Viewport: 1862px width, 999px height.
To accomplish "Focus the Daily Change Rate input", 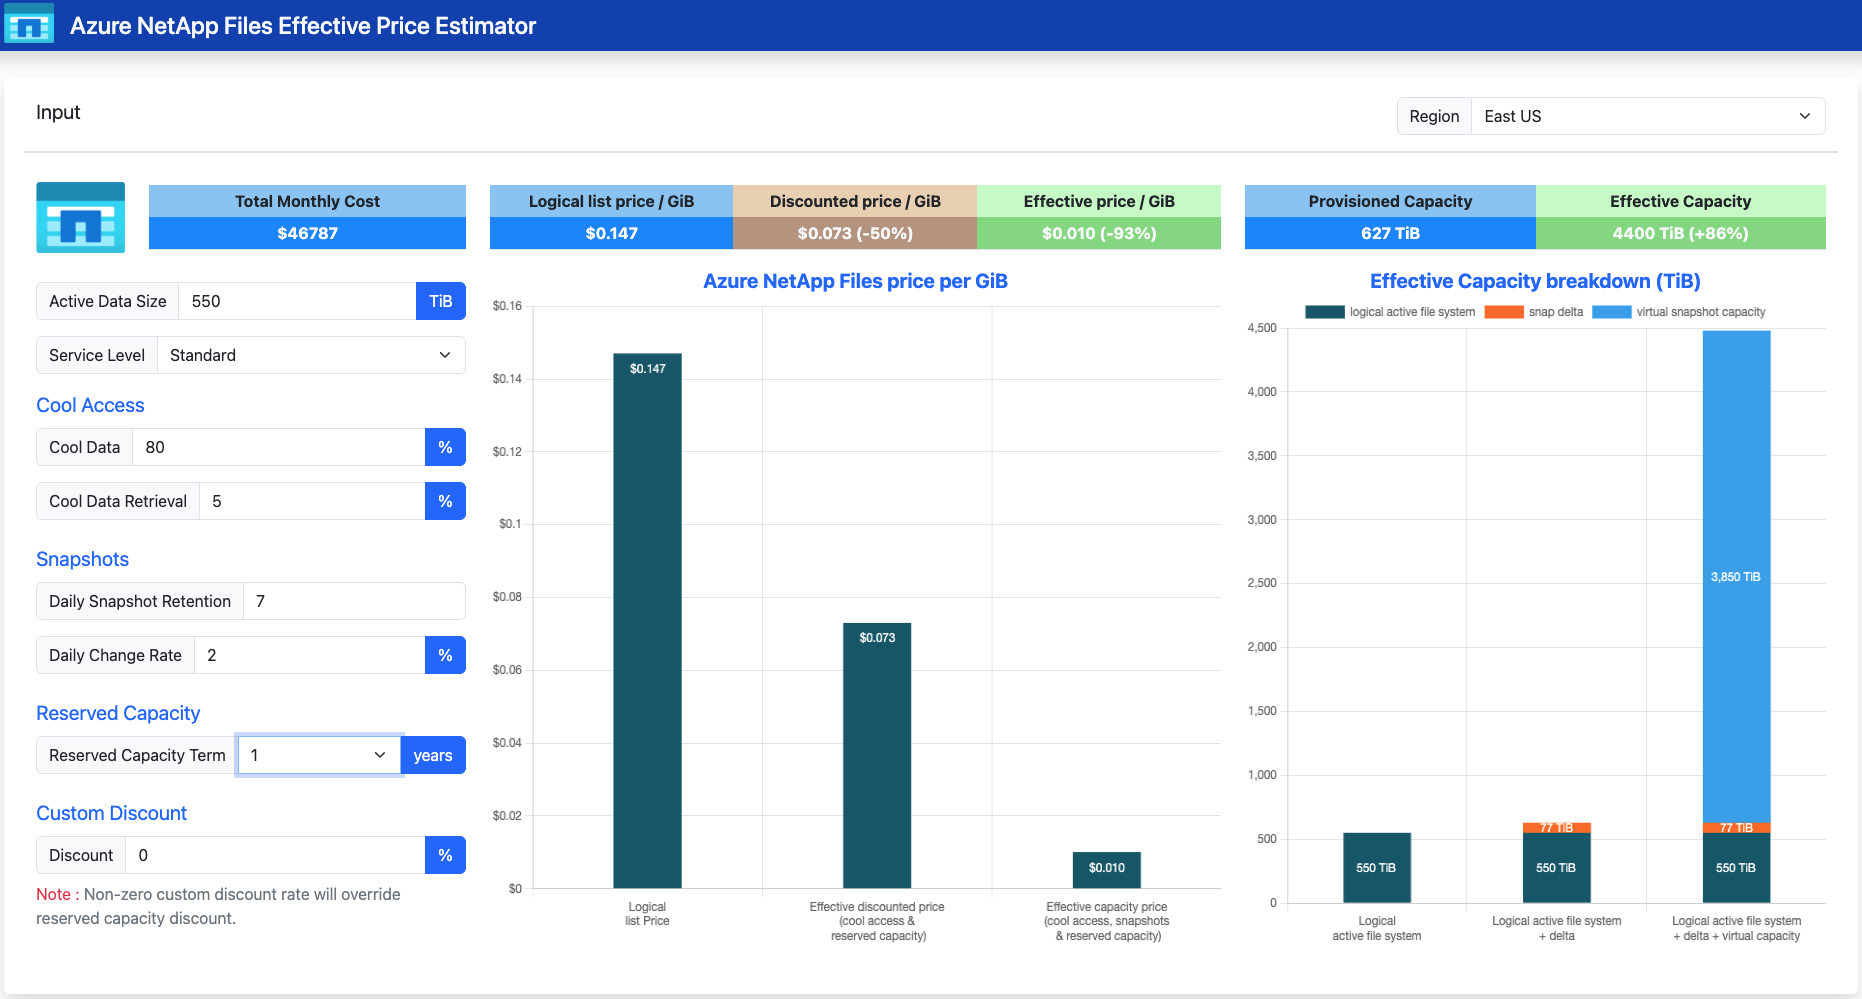I will pyautogui.click(x=310, y=655).
